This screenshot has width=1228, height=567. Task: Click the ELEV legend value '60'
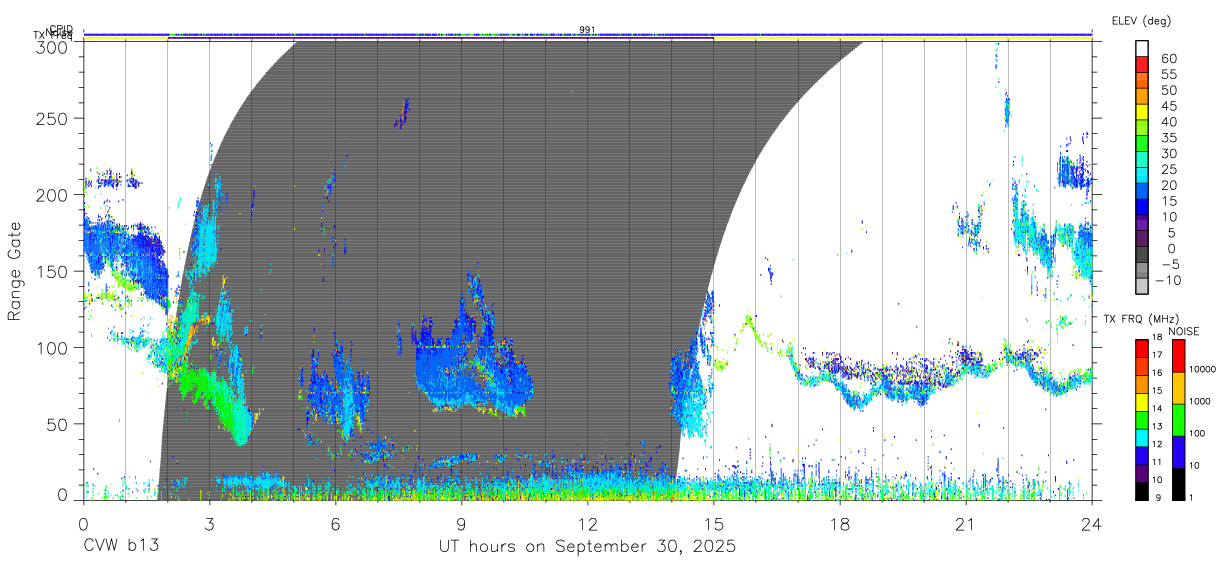click(x=1170, y=59)
